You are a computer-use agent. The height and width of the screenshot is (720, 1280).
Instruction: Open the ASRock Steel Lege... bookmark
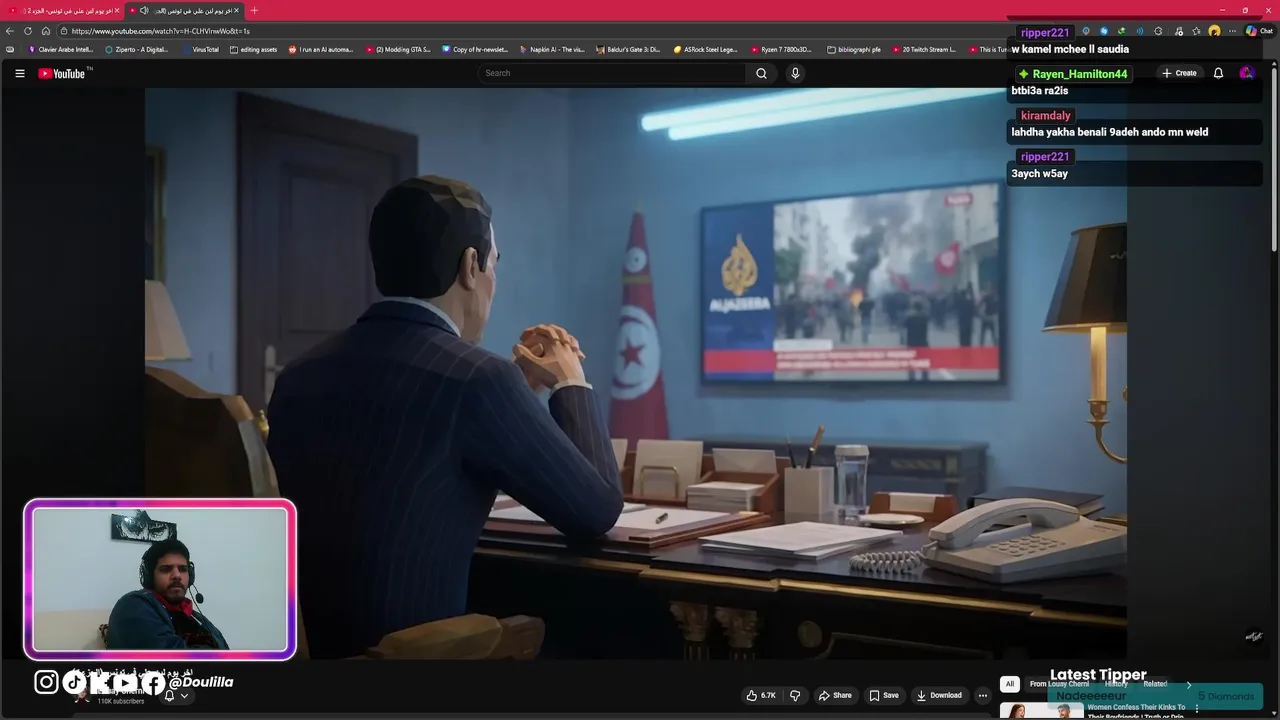(x=706, y=49)
